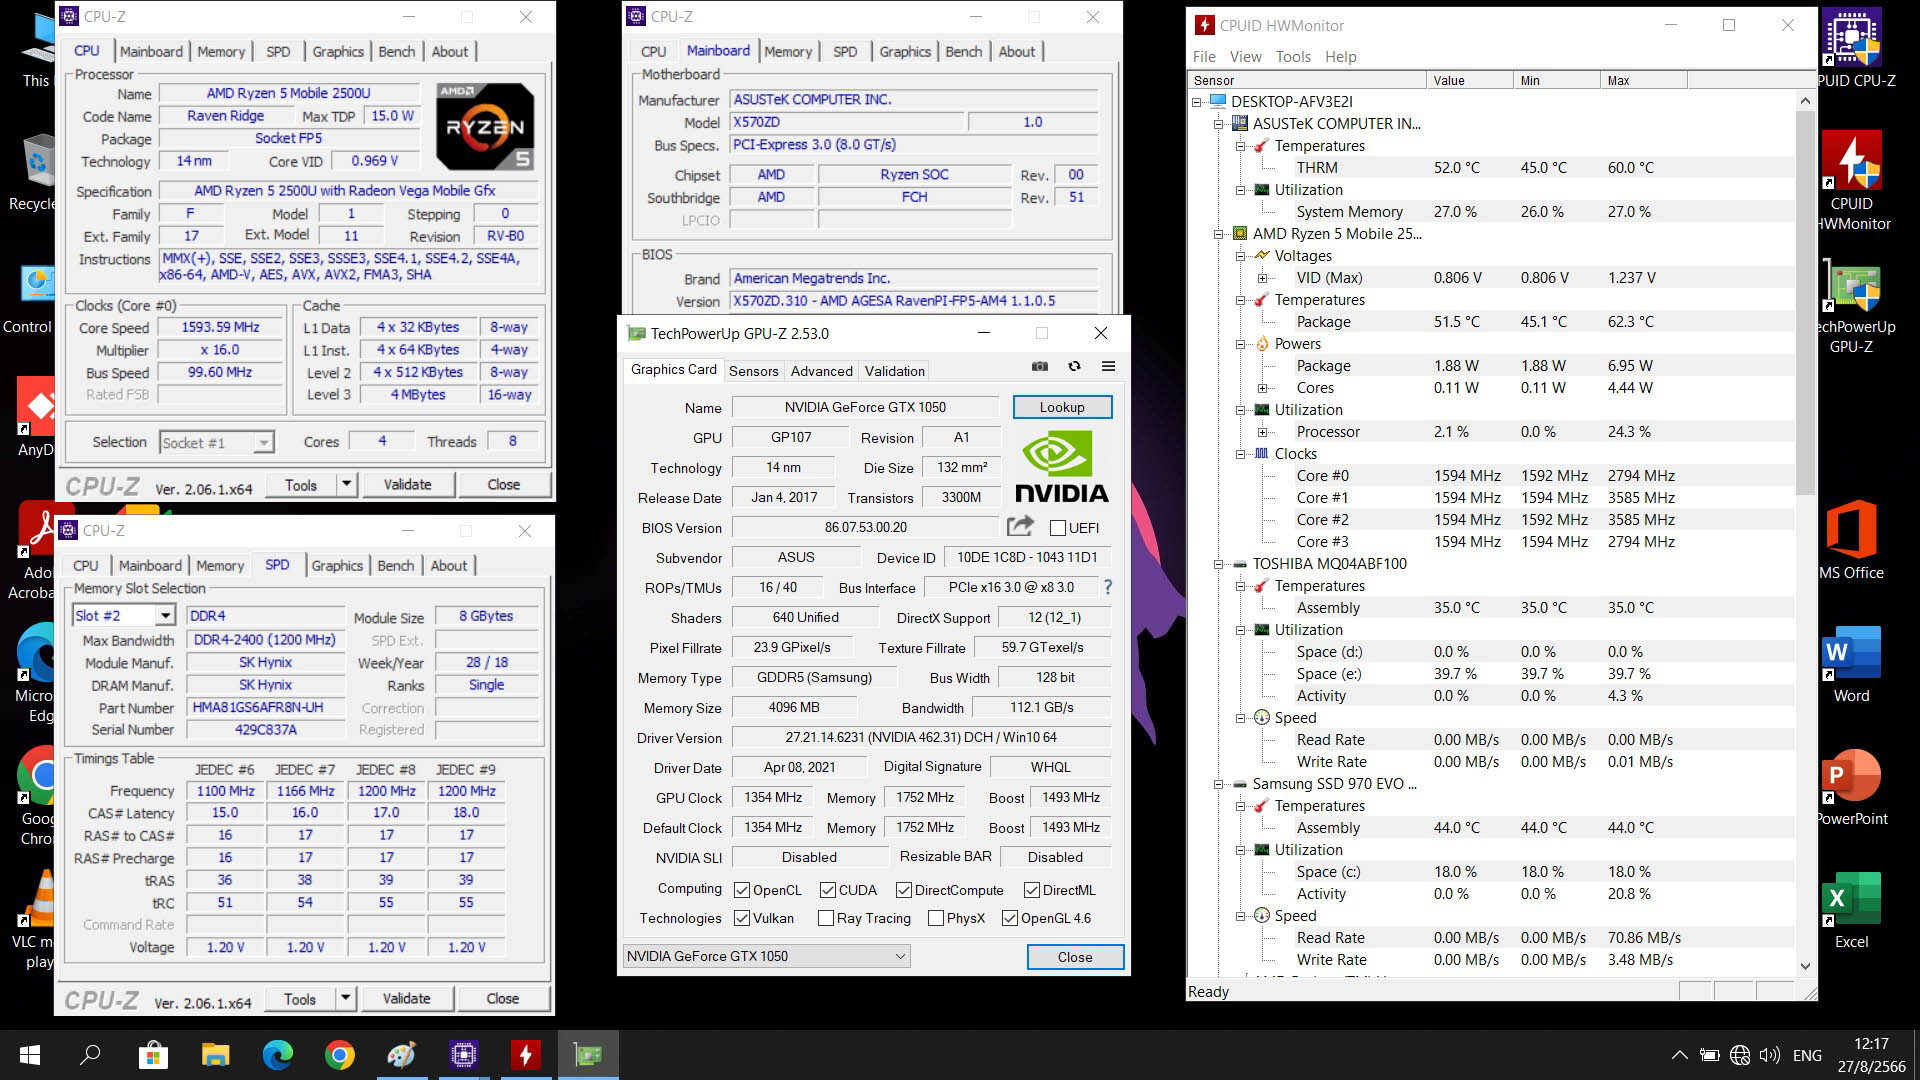This screenshot has width=1920, height=1080.
Task: Click system clock 12:17 in taskbar
Action: pos(1871,1043)
